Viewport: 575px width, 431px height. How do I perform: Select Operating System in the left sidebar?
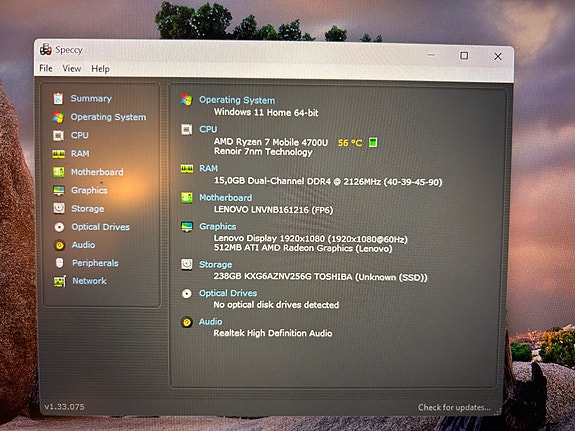pyautogui.click(x=108, y=117)
